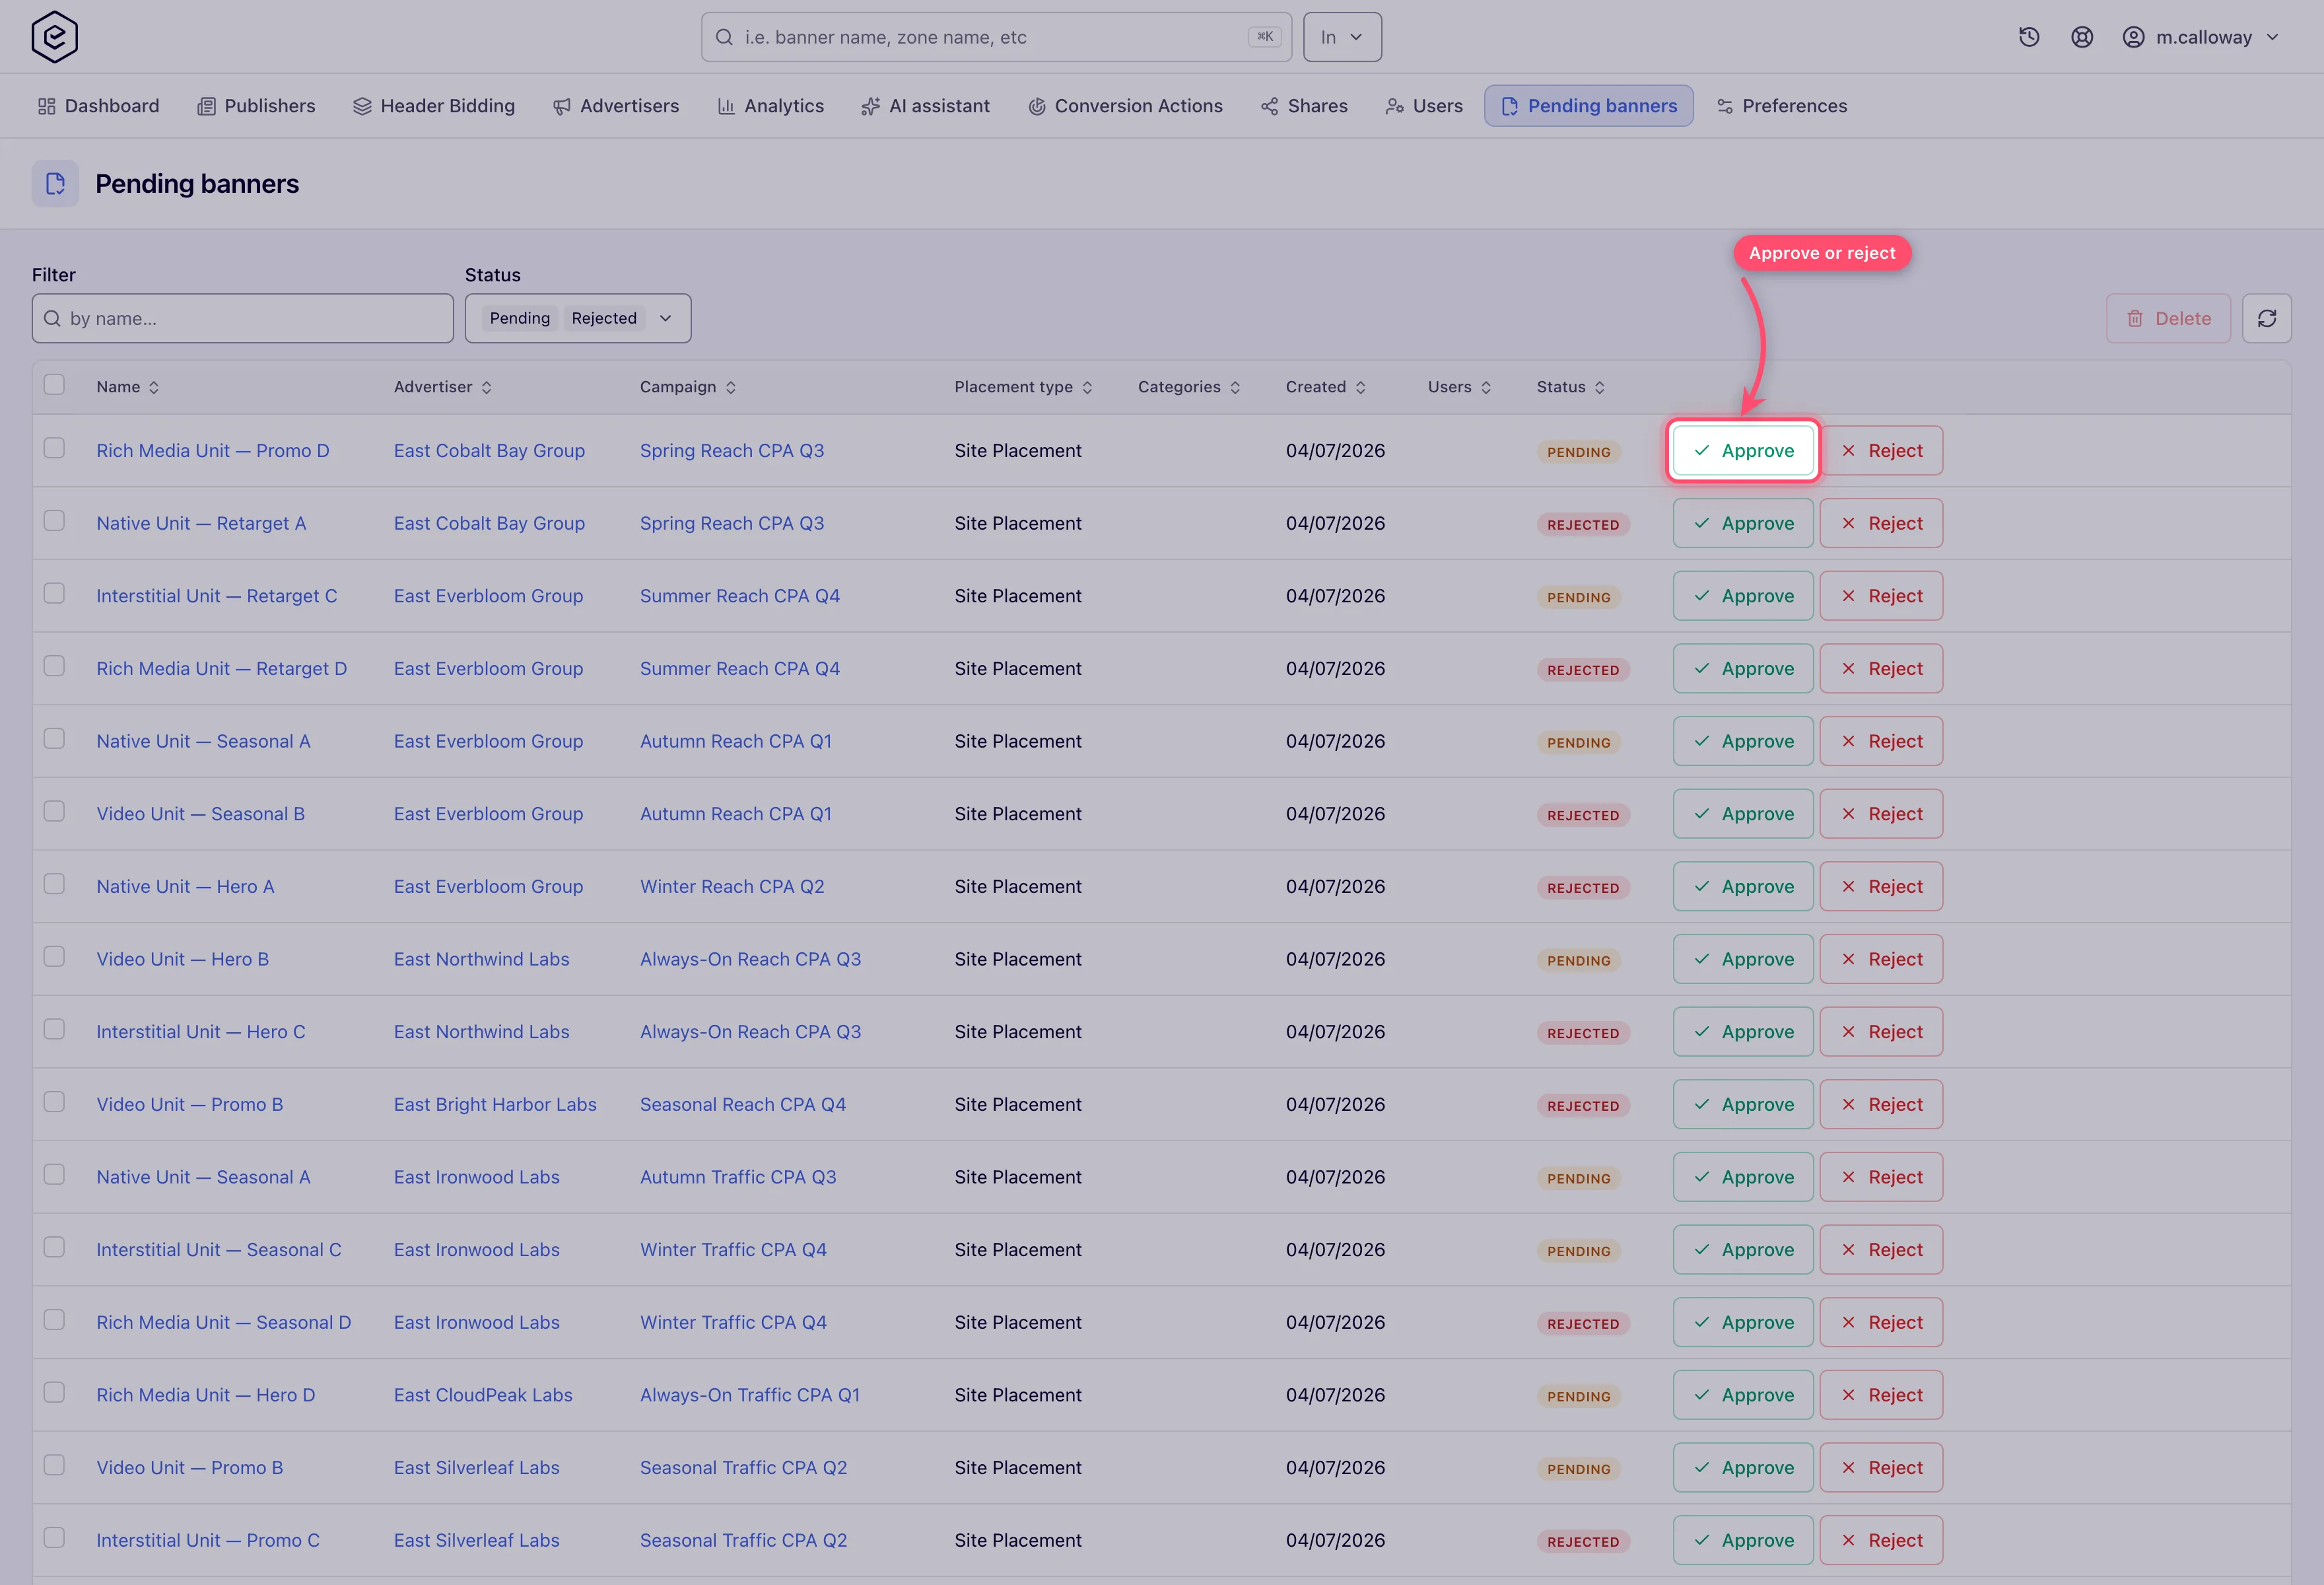Check Rich Media Unit — Promo D row
2324x1585 pixels.
click(x=54, y=448)
